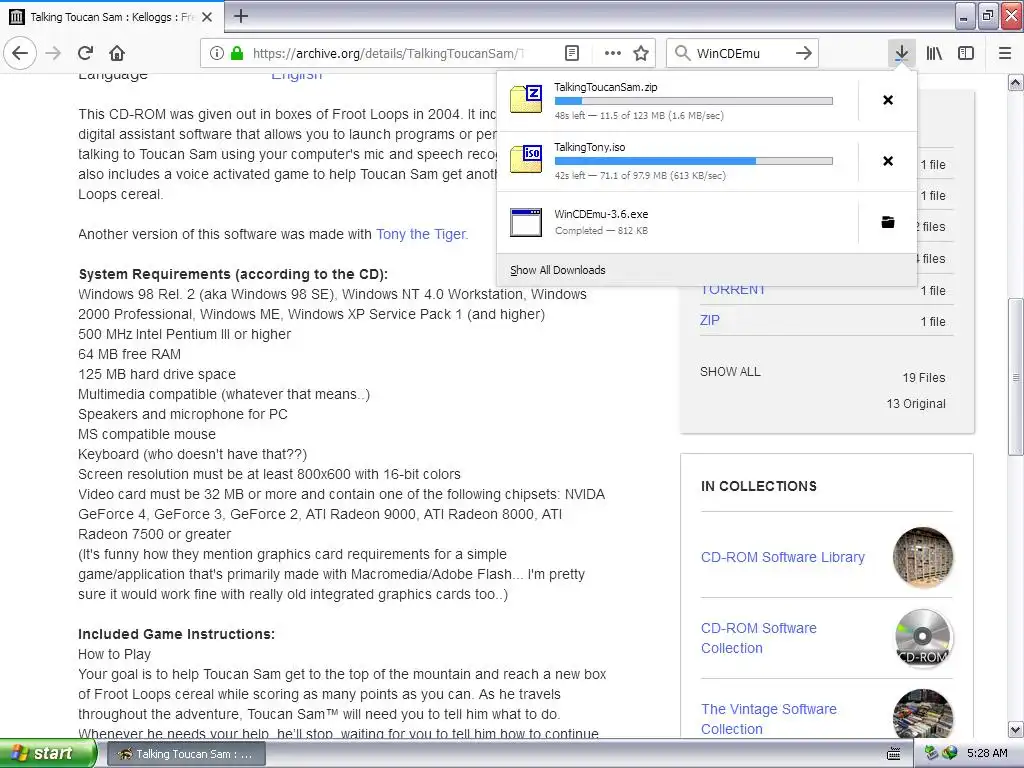Go to the Firefox home page
Viewport: 1024px width, 768px height.
click(117, 53)
